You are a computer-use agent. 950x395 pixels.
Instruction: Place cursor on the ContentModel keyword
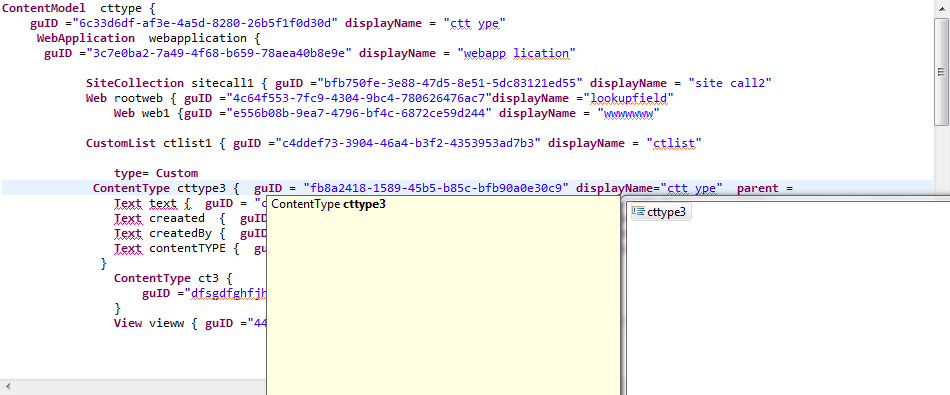pos(43,9)
